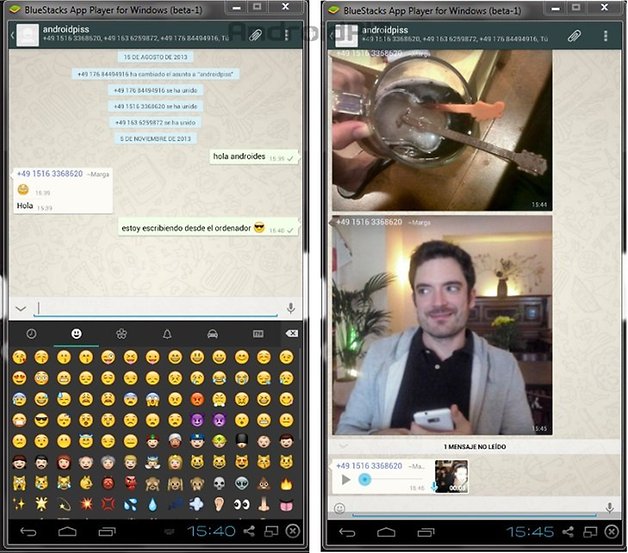Viewport: 628px width, 553px height.
Task: Insert the guardsman black hat emoji
Action: point(242,441)
